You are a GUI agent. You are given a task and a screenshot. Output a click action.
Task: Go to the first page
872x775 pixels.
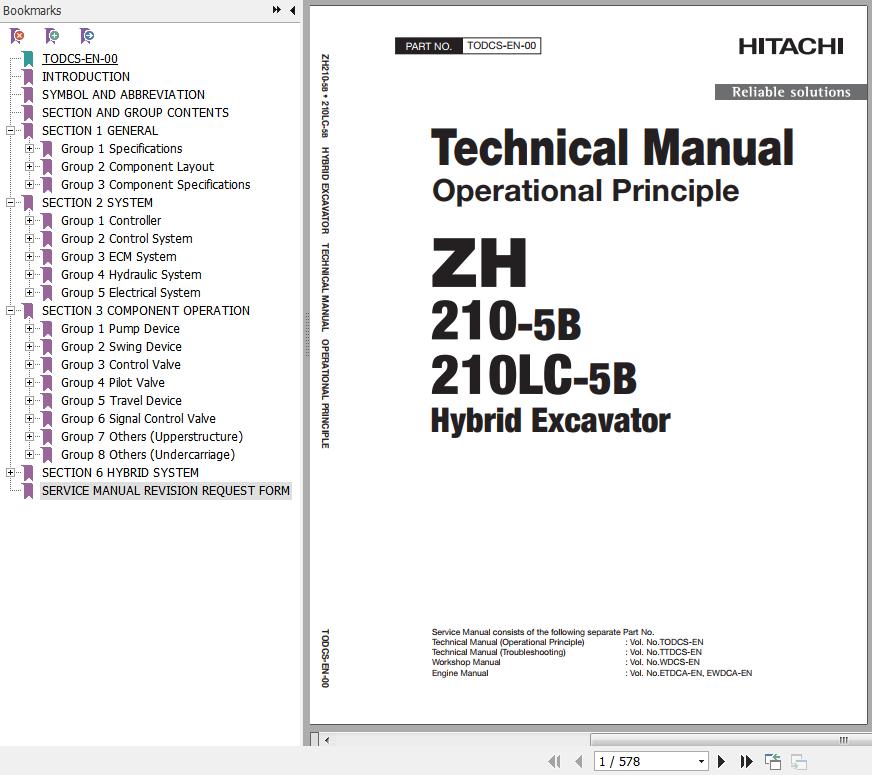point(554,761)
